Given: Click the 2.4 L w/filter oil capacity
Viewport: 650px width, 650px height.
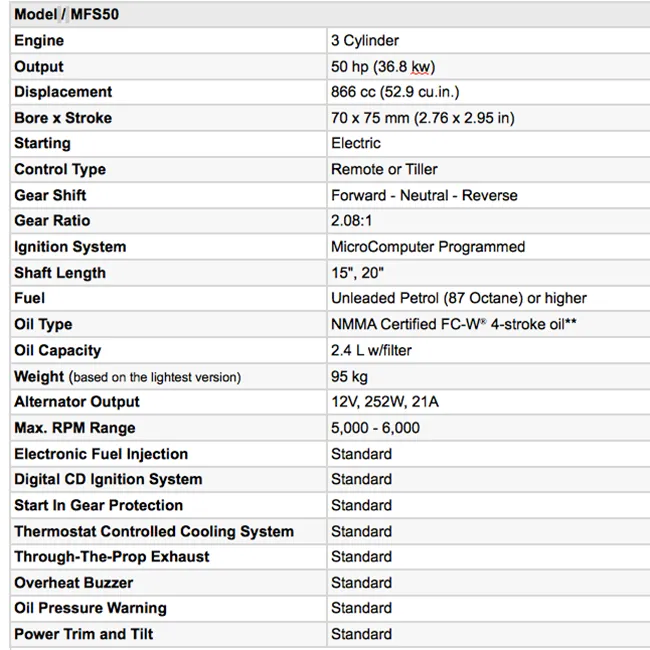Looking at the screenshot, I should [x=371, y=351].
